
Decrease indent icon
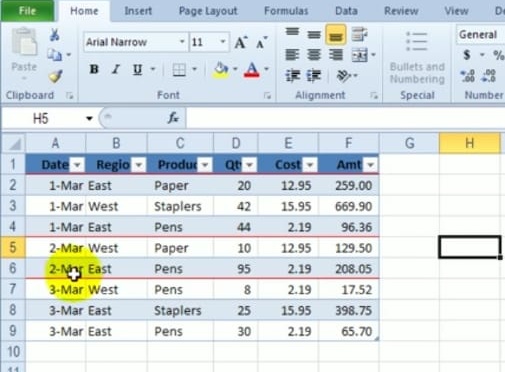(292, 76)
